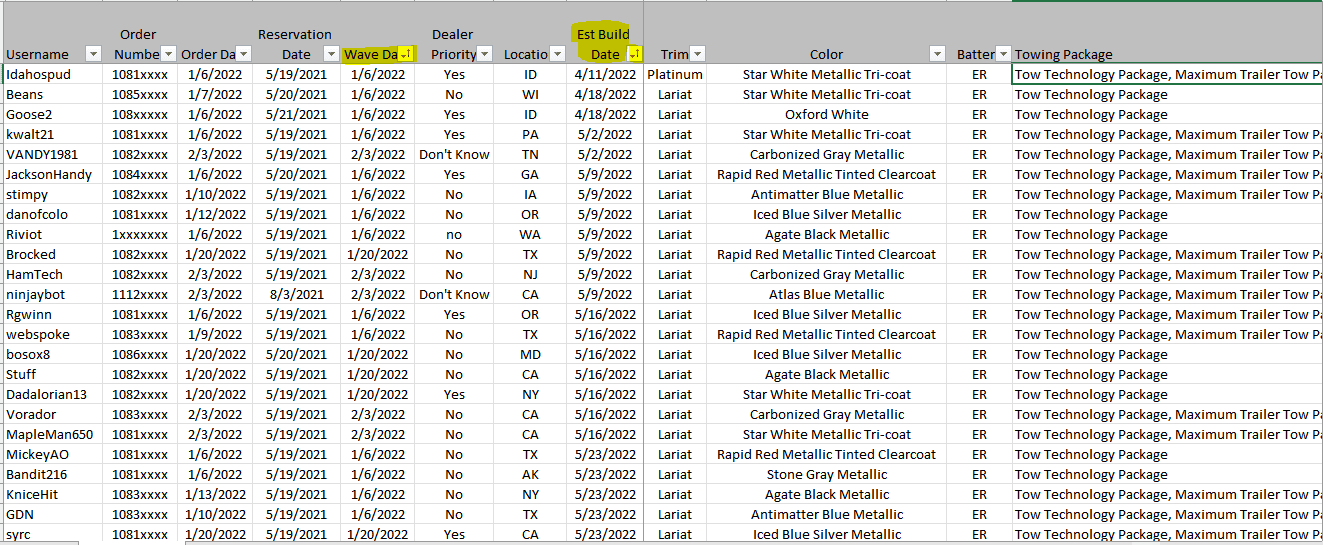
Task: Open the Order Number filter dropdown
Action: coord(169,54)
